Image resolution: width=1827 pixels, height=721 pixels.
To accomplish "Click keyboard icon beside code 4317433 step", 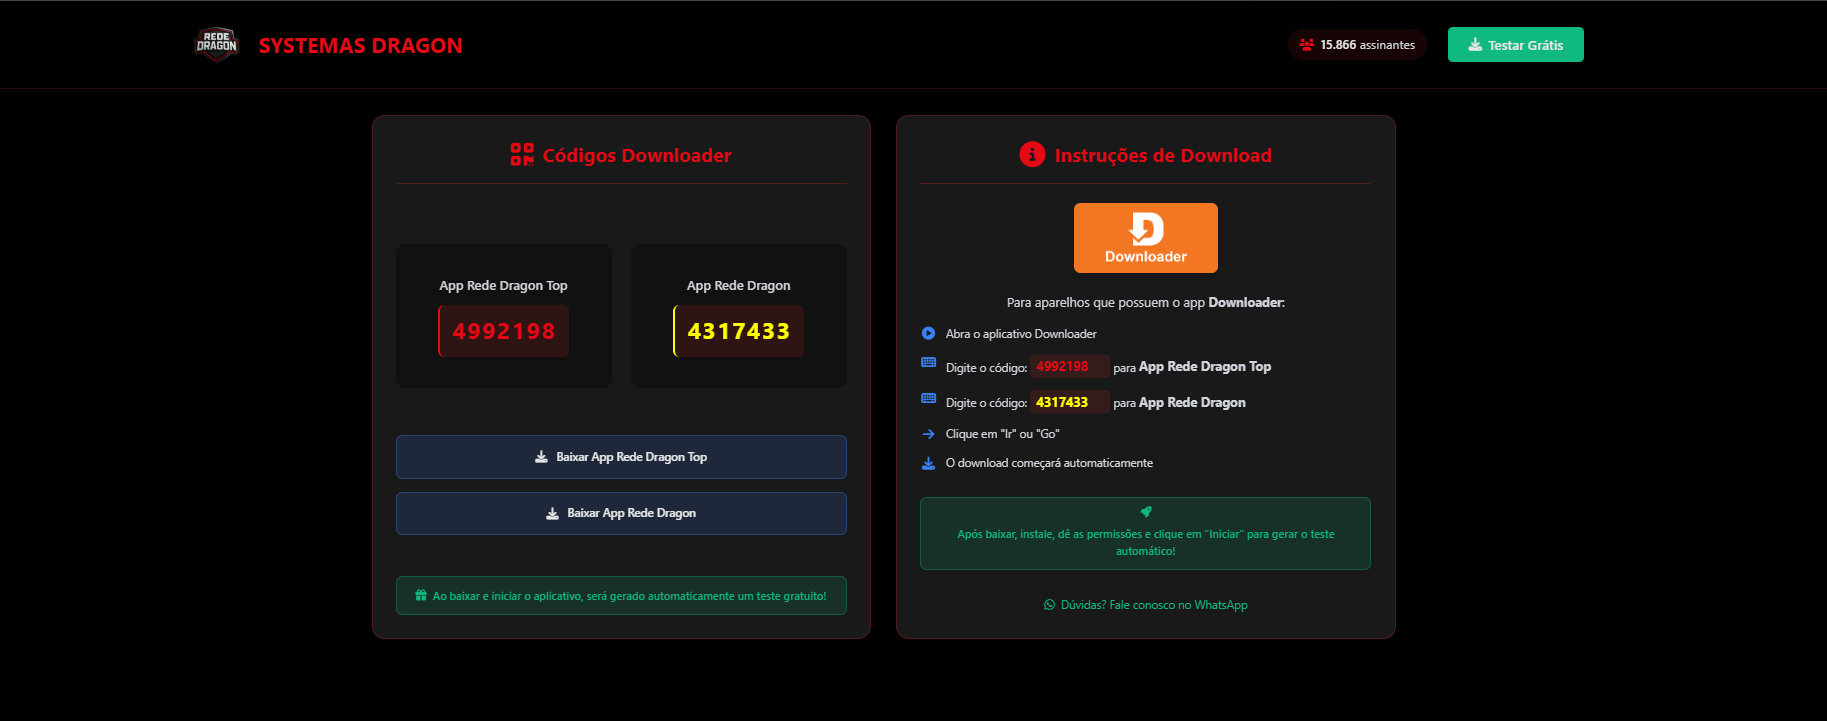I will click(x=928, y=398).
